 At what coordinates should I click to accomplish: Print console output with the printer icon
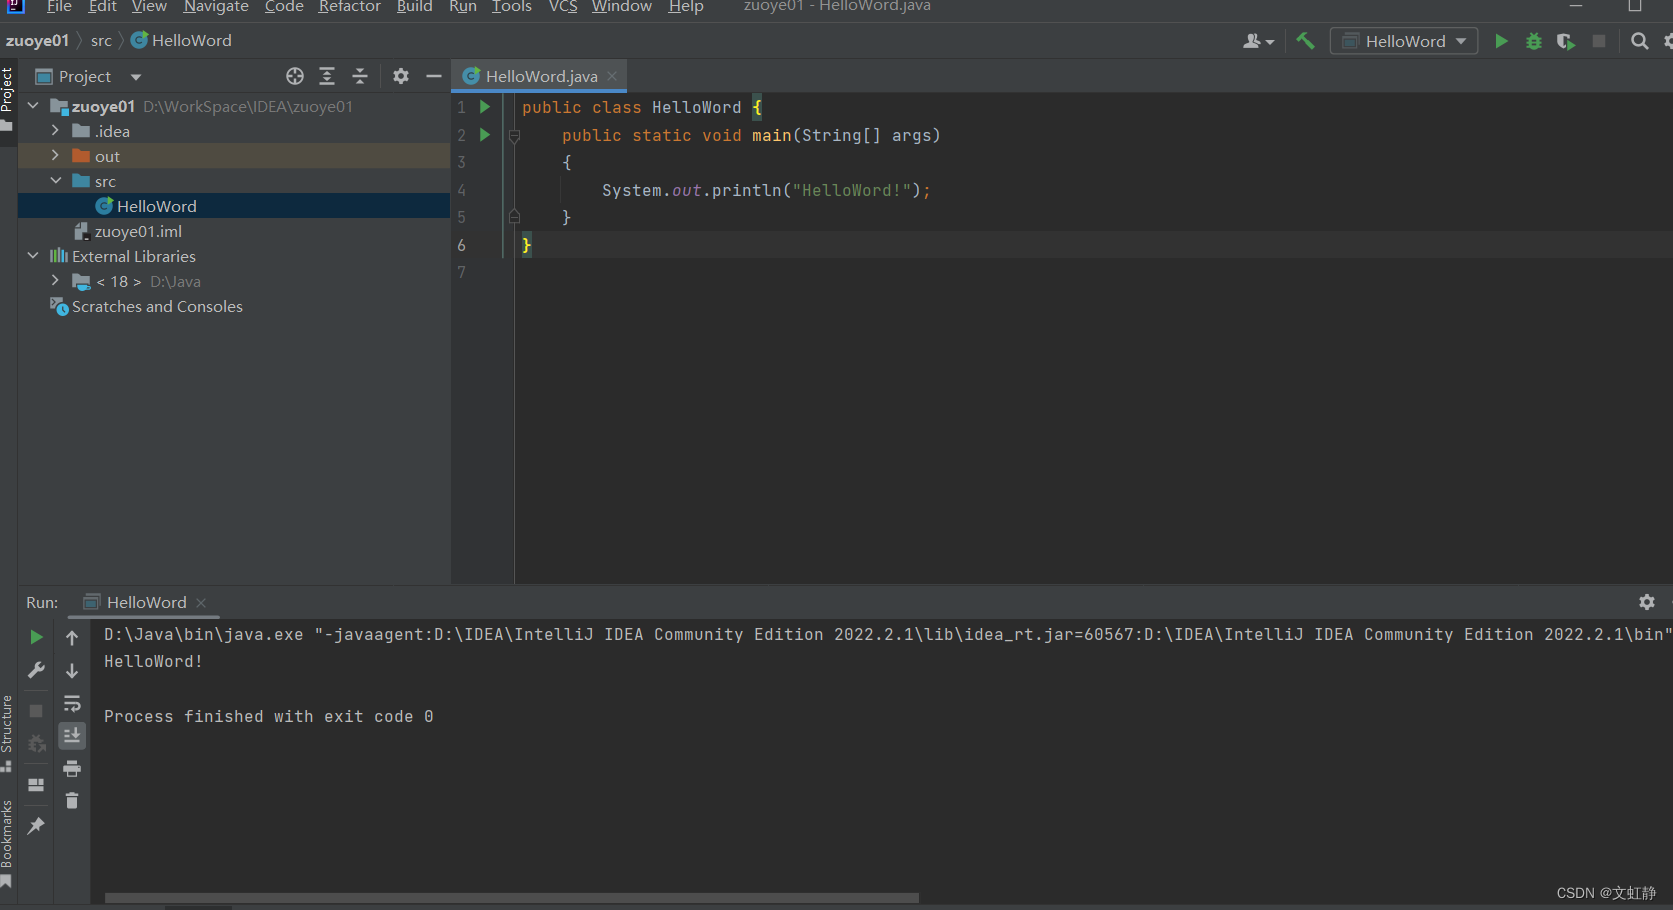71,769
